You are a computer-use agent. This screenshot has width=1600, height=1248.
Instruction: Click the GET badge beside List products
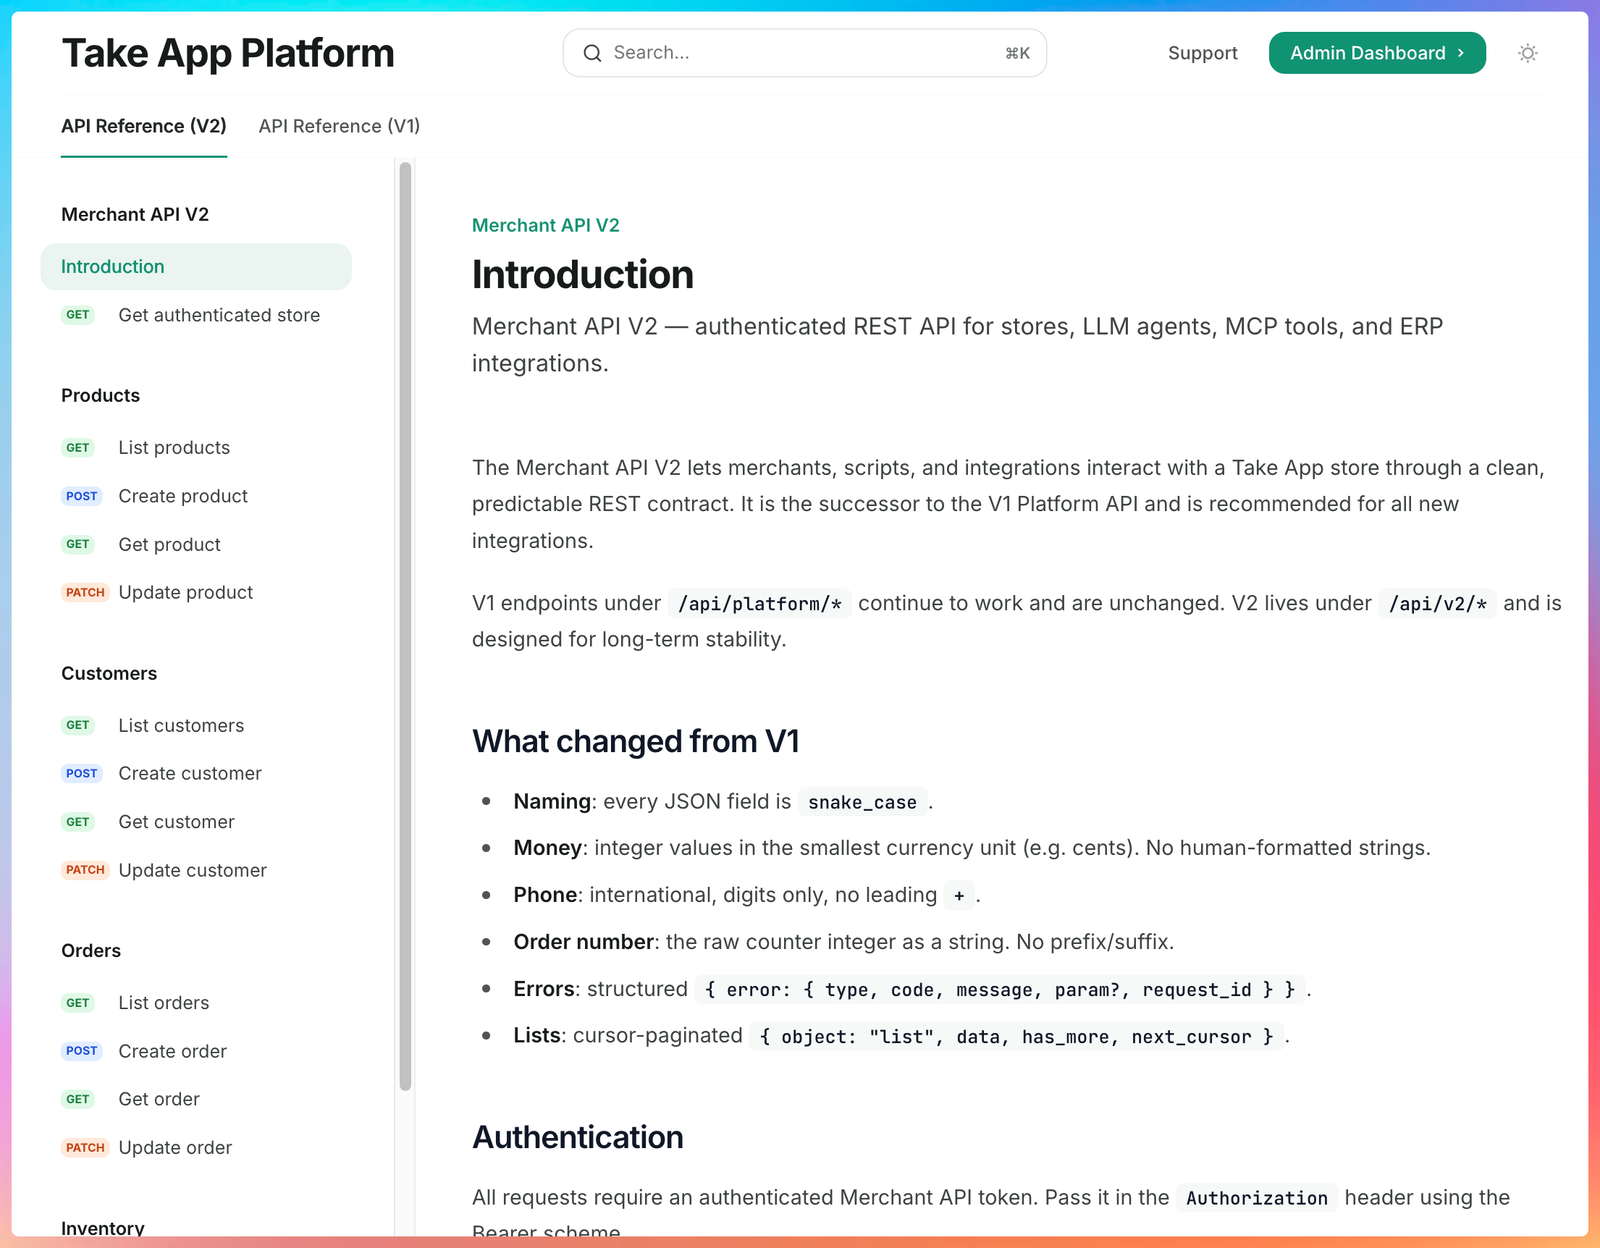pos(78,448)
